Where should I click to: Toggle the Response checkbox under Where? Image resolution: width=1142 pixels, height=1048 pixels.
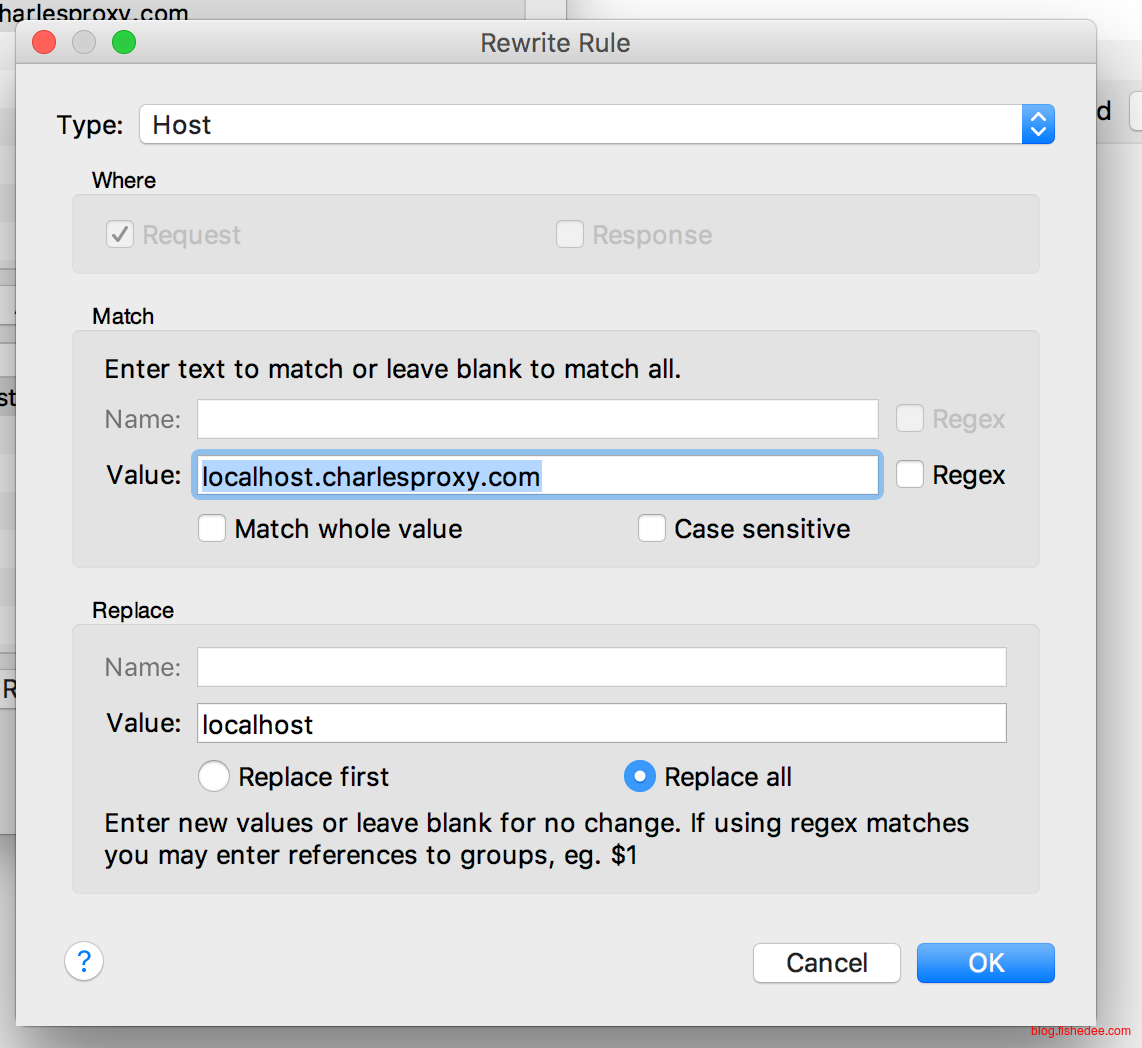pyautogui.click(x=569, y=235)
